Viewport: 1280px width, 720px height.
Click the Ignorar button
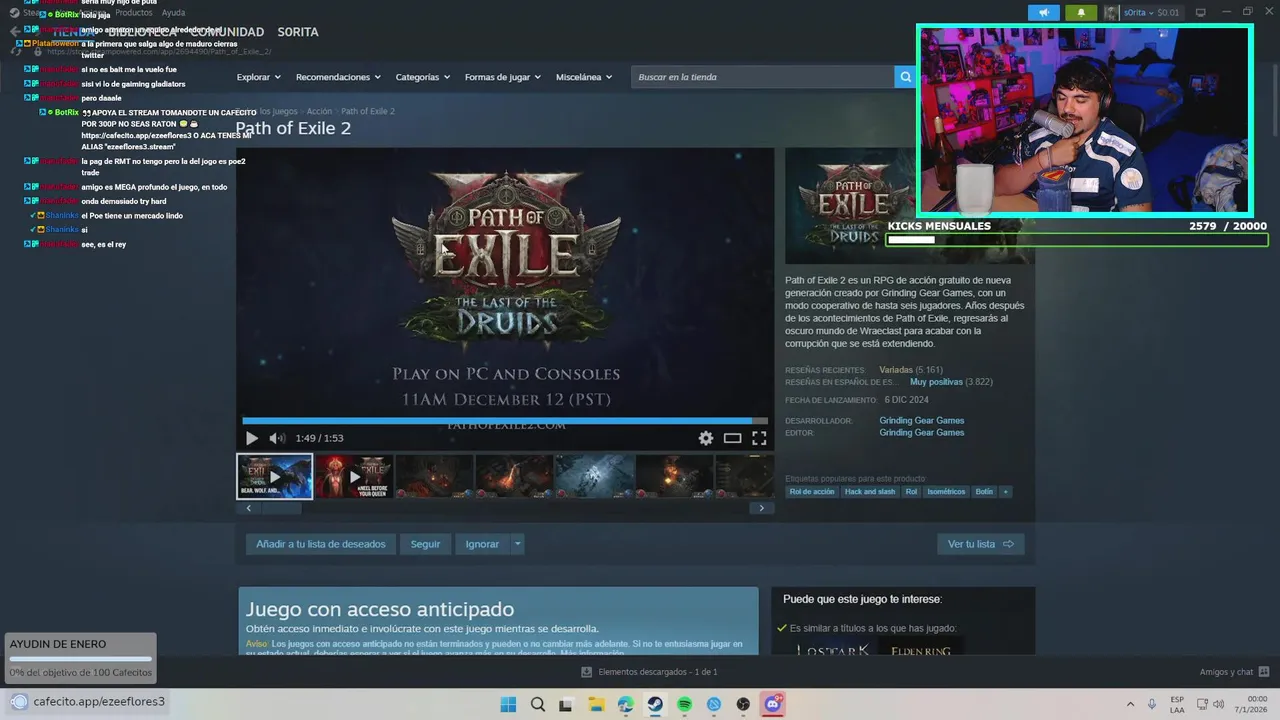coord(482,544)
